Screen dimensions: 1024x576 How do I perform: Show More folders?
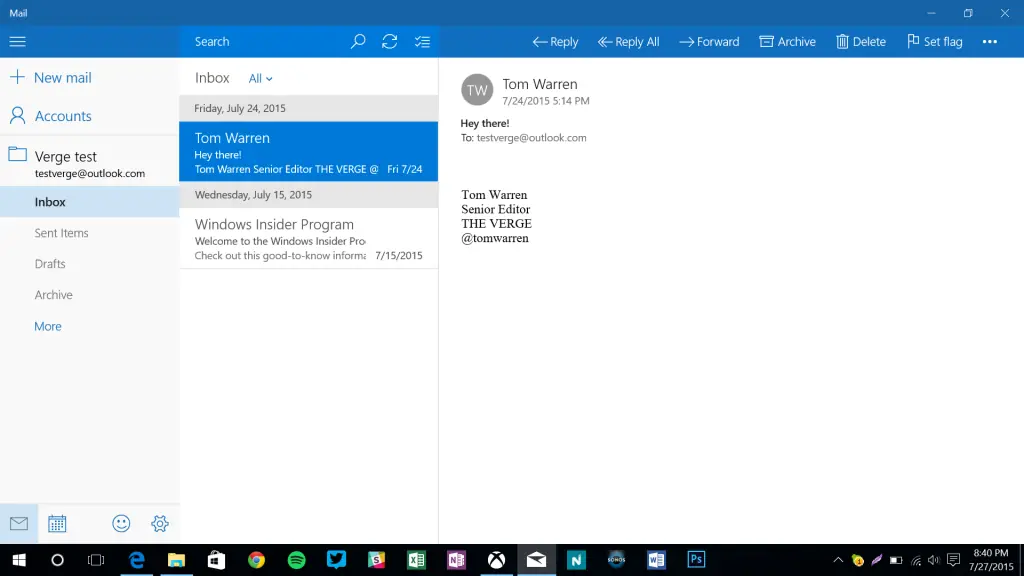pyautogui.click(x=48, y=326)
